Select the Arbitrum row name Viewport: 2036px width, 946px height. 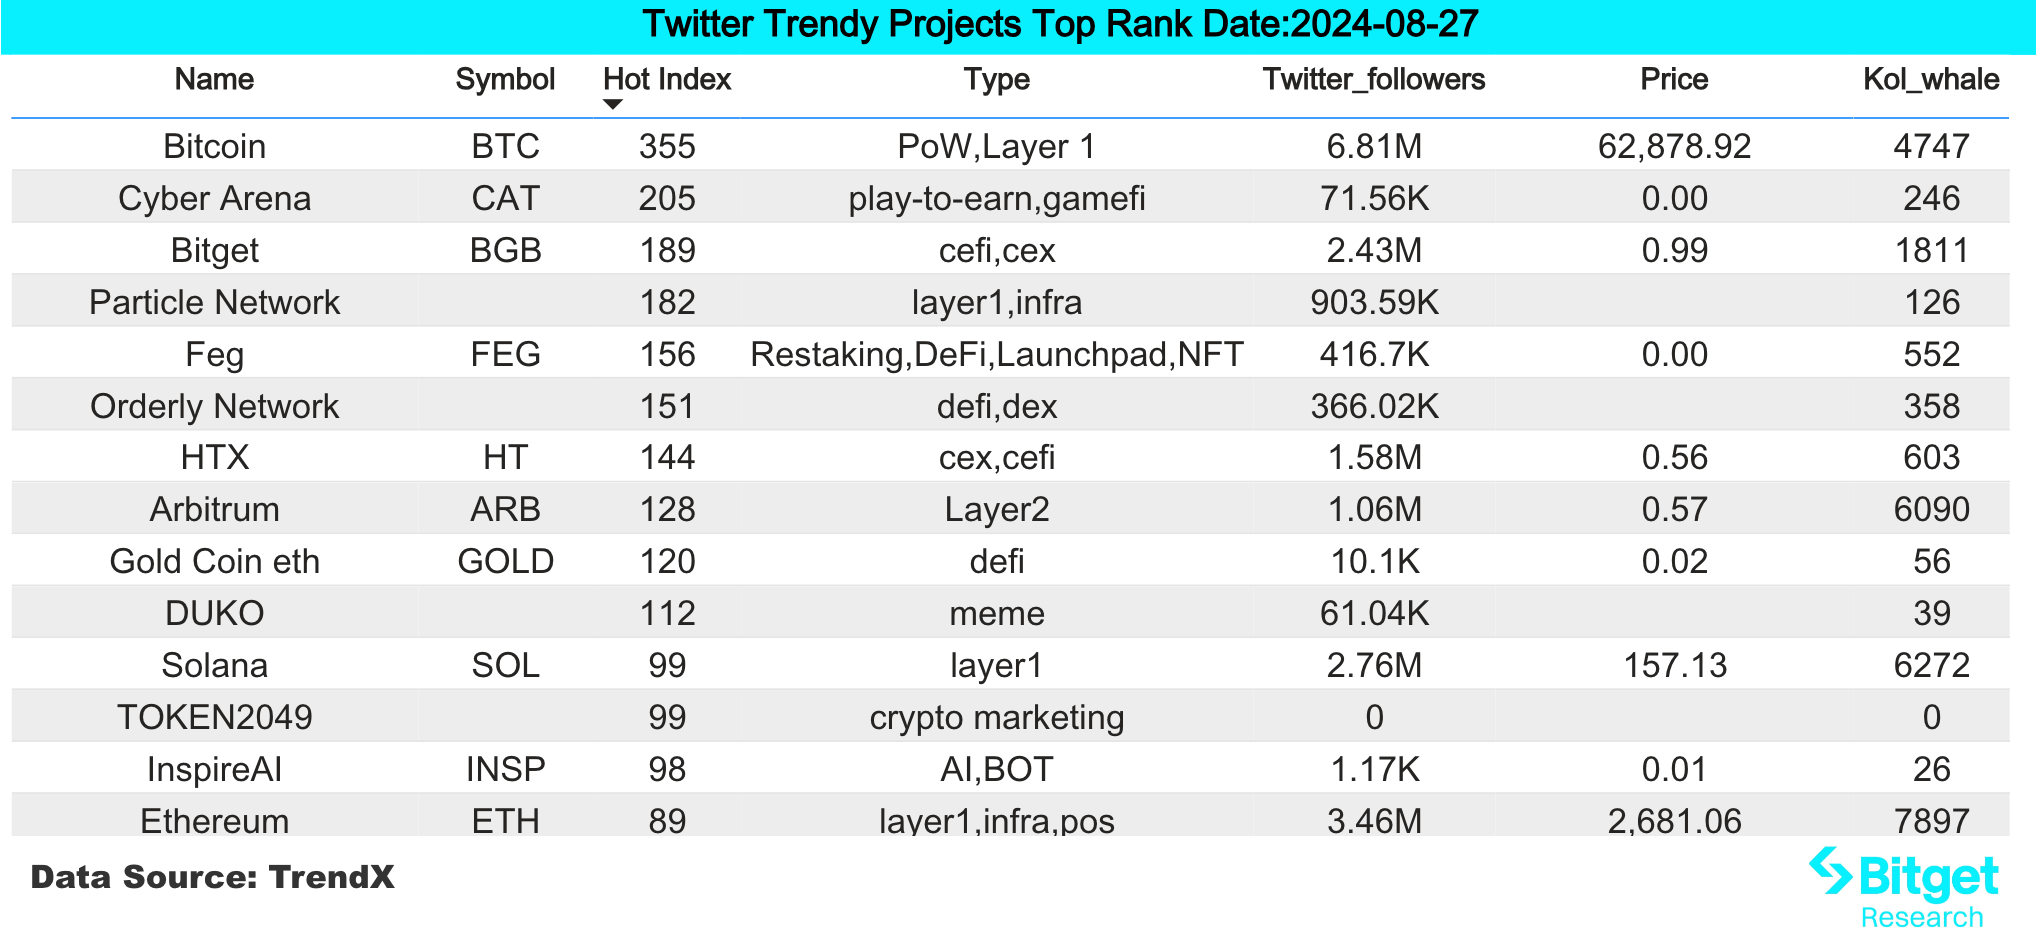click(x=214, y=510)
